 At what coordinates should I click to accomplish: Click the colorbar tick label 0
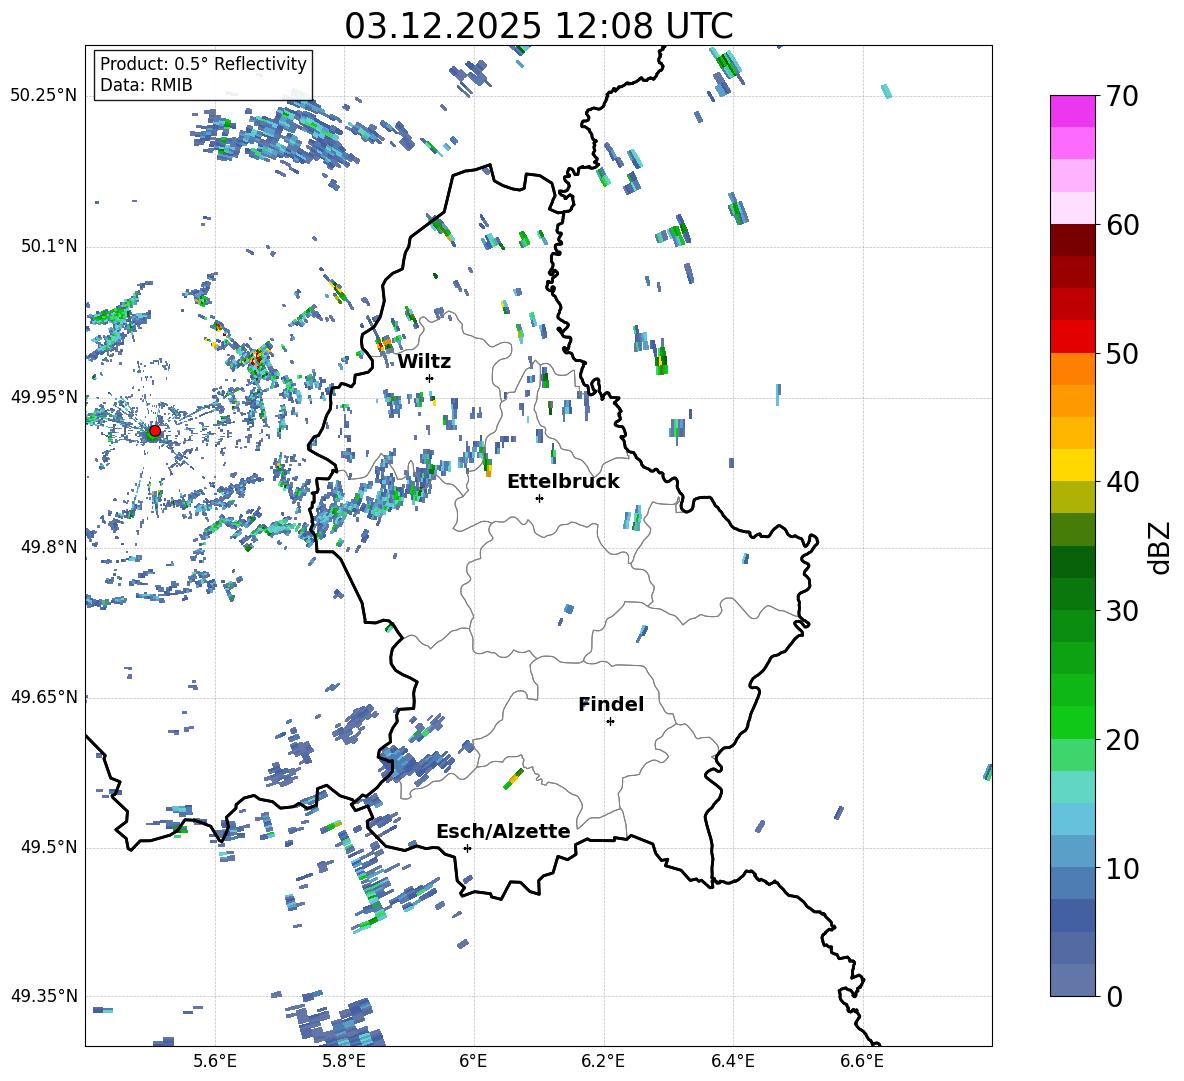(x=1114, y=996)
